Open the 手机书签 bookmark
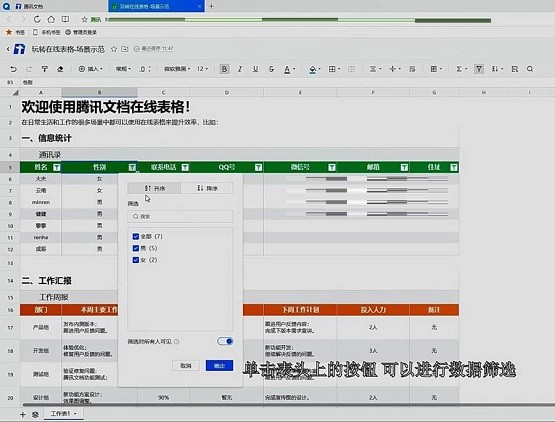The width and height of the screenshot is (555, 422). [x=46, y=32]
